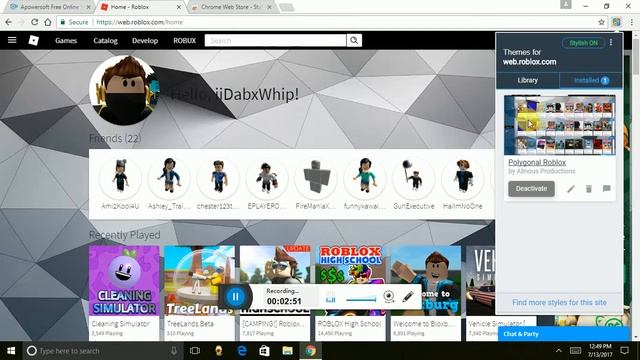Bookmark this page with the star icon
640x360 pixels.
coord(601,22)
